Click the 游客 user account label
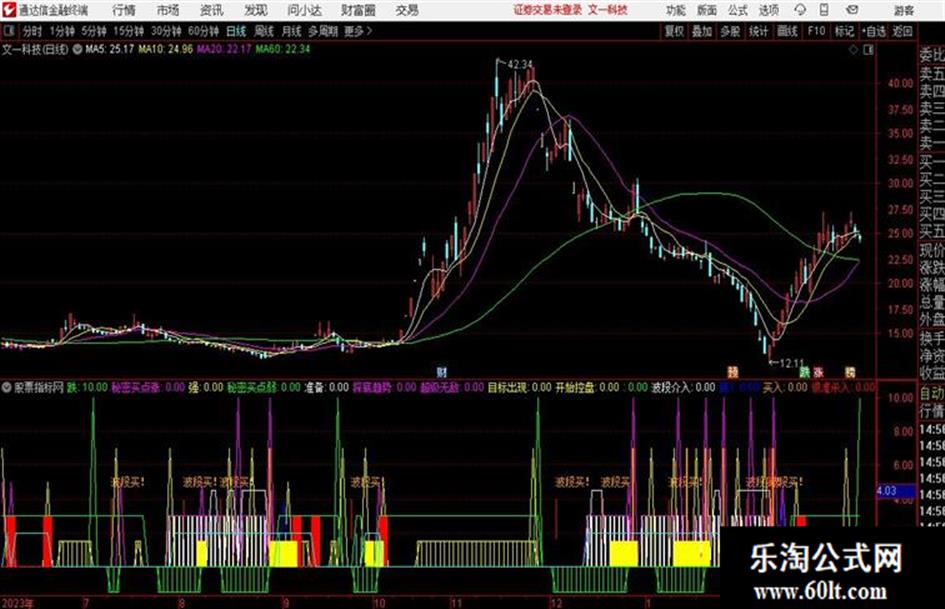945x609 pixels. (903, 10)
